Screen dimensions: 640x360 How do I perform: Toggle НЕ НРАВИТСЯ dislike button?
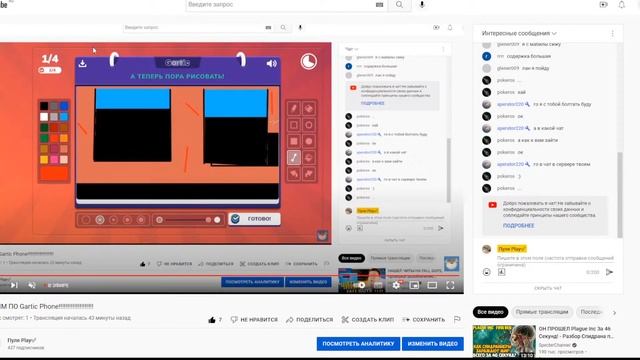pyautogui.click(x=254, y=320)
